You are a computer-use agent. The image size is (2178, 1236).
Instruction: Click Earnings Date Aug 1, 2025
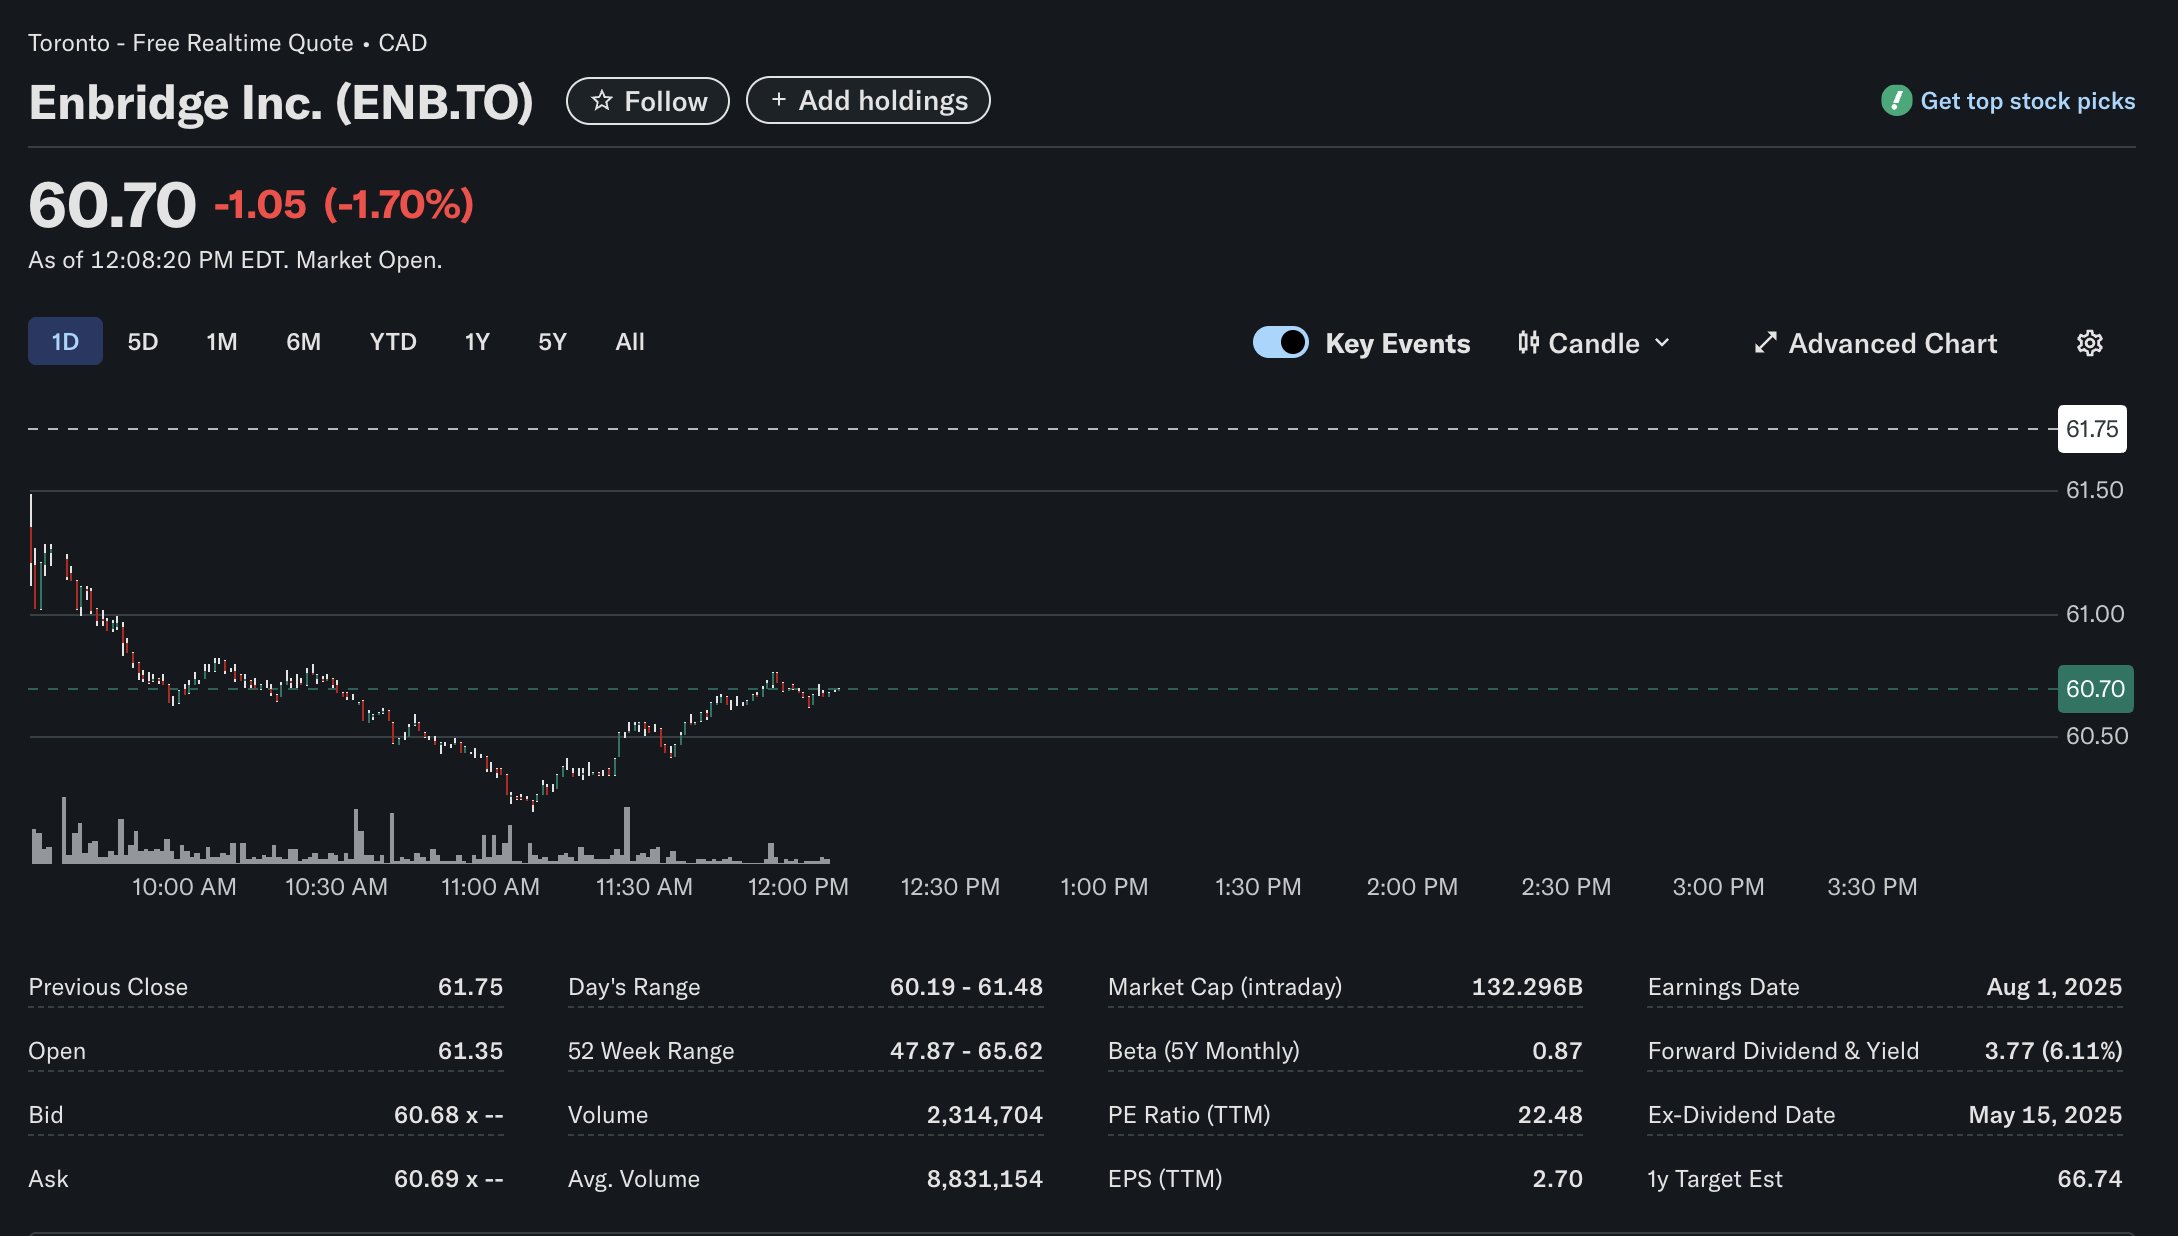click(x=2054, y=987)
